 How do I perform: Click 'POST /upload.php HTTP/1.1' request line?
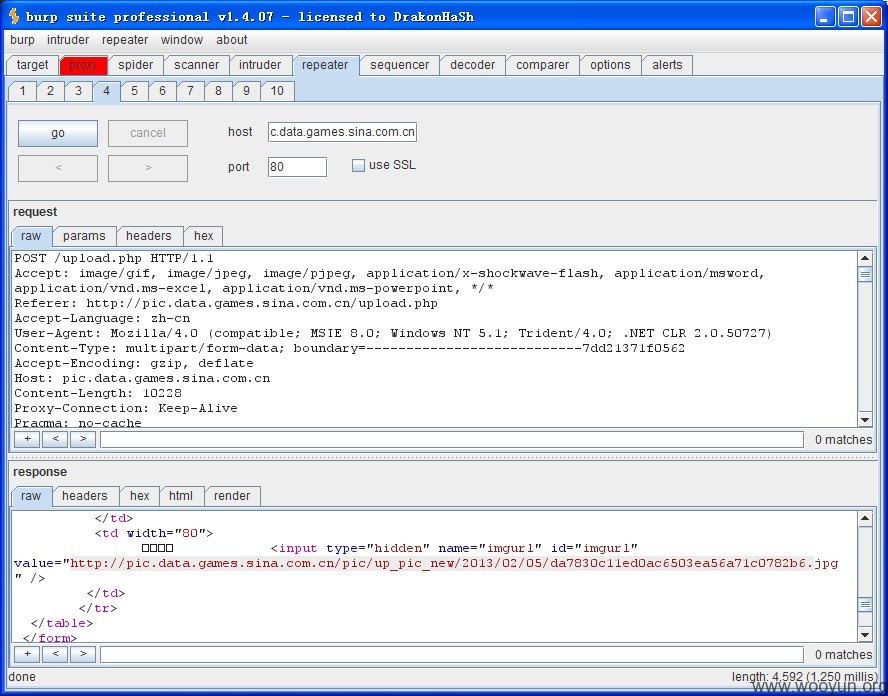114,259
